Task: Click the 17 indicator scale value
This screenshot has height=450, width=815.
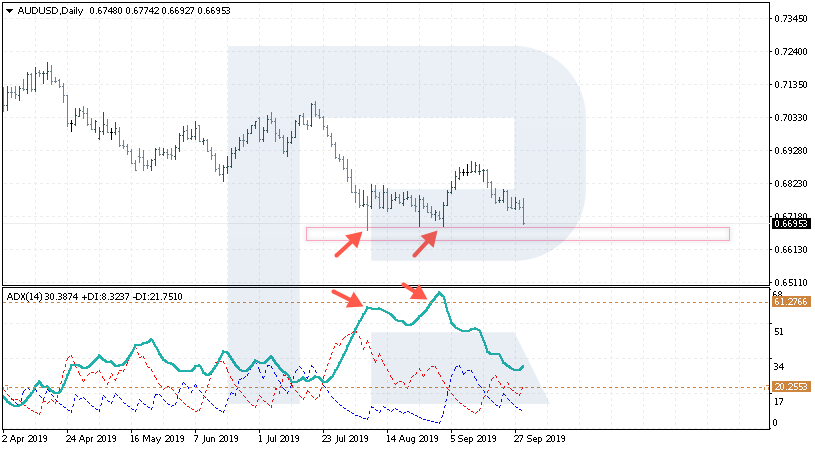Action: (779, 402)
